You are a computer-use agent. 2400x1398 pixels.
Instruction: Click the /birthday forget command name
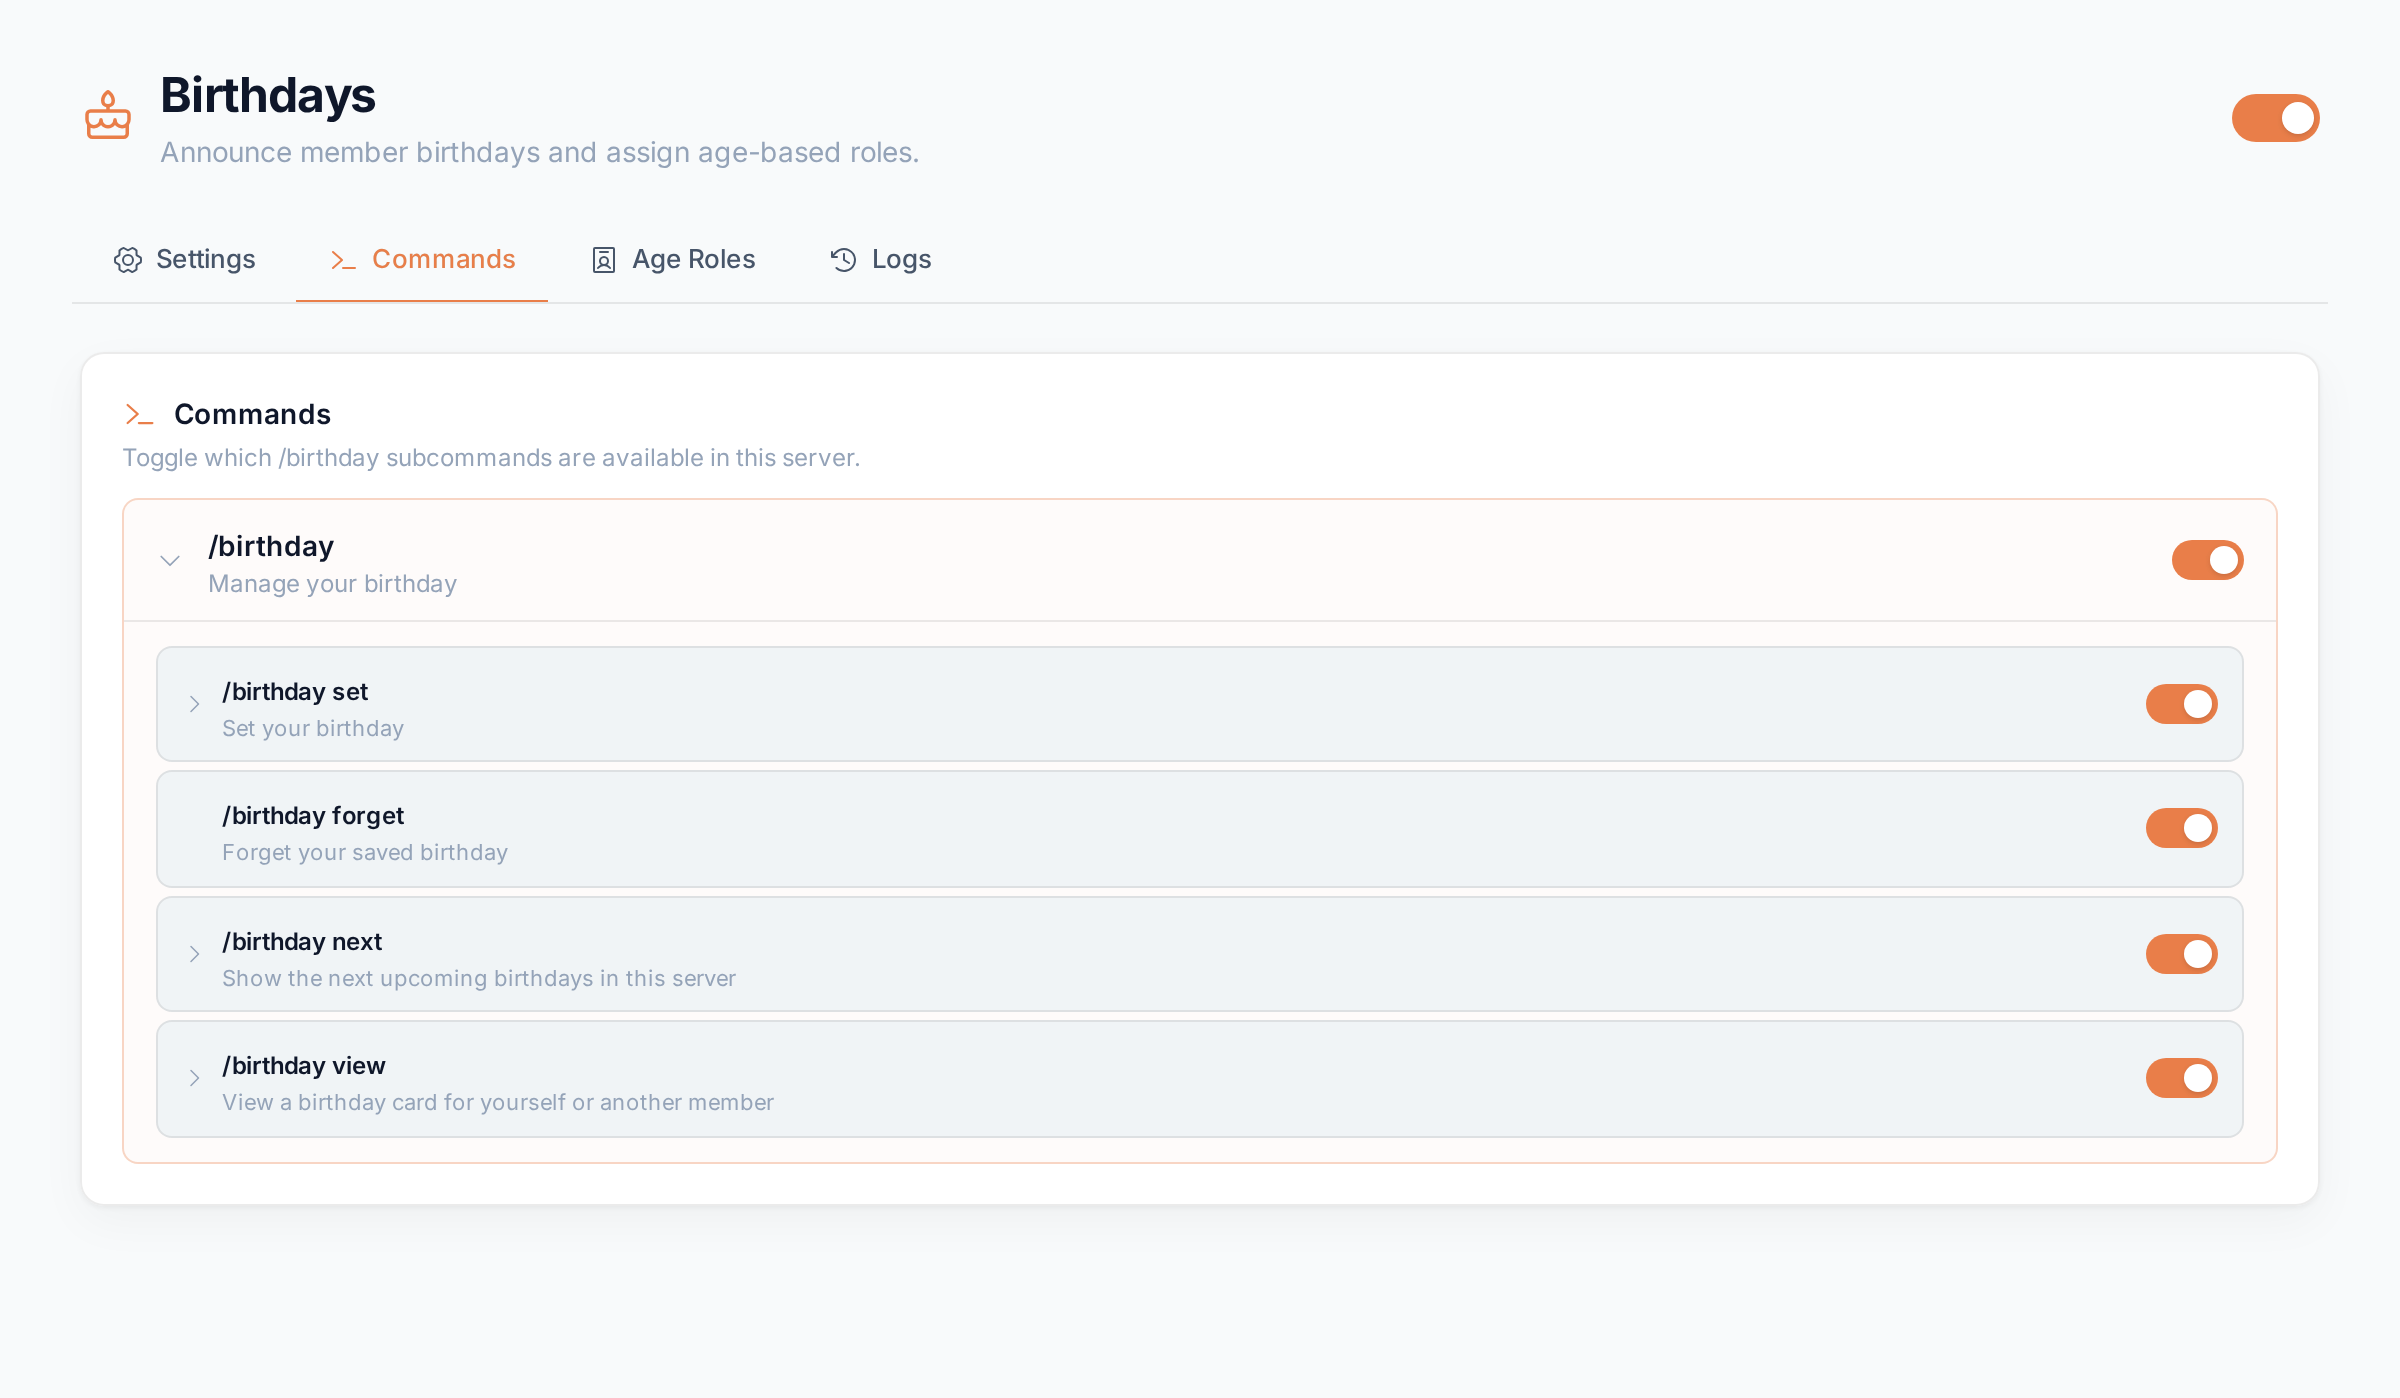[313, 816]
